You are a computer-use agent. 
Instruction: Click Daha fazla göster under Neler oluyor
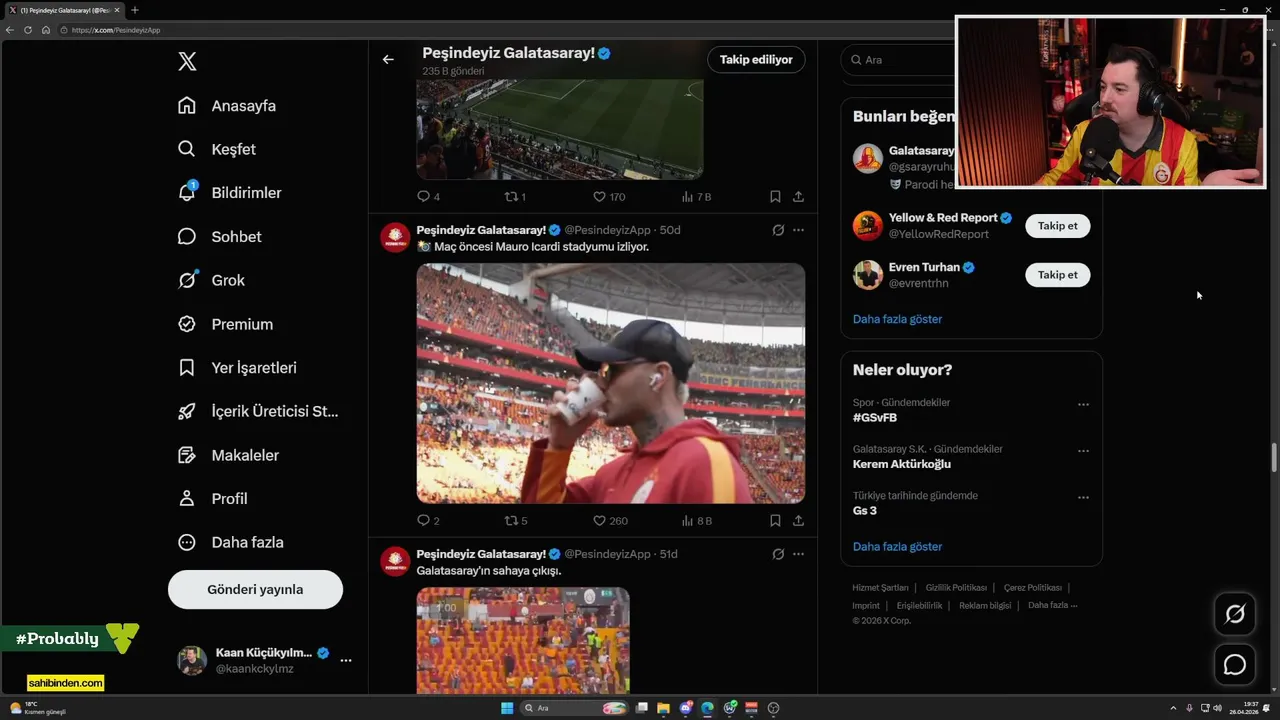[897, 547]
